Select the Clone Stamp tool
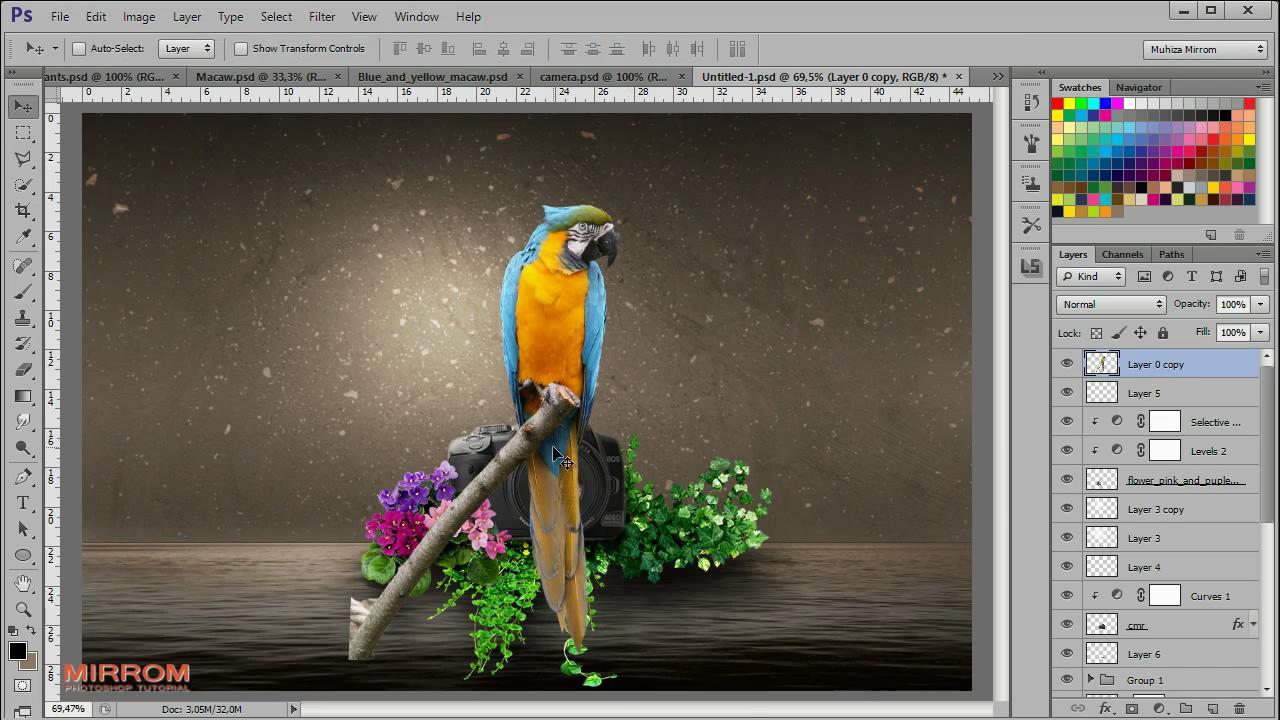The image size is (1280, 720). (x=23, y=318)
